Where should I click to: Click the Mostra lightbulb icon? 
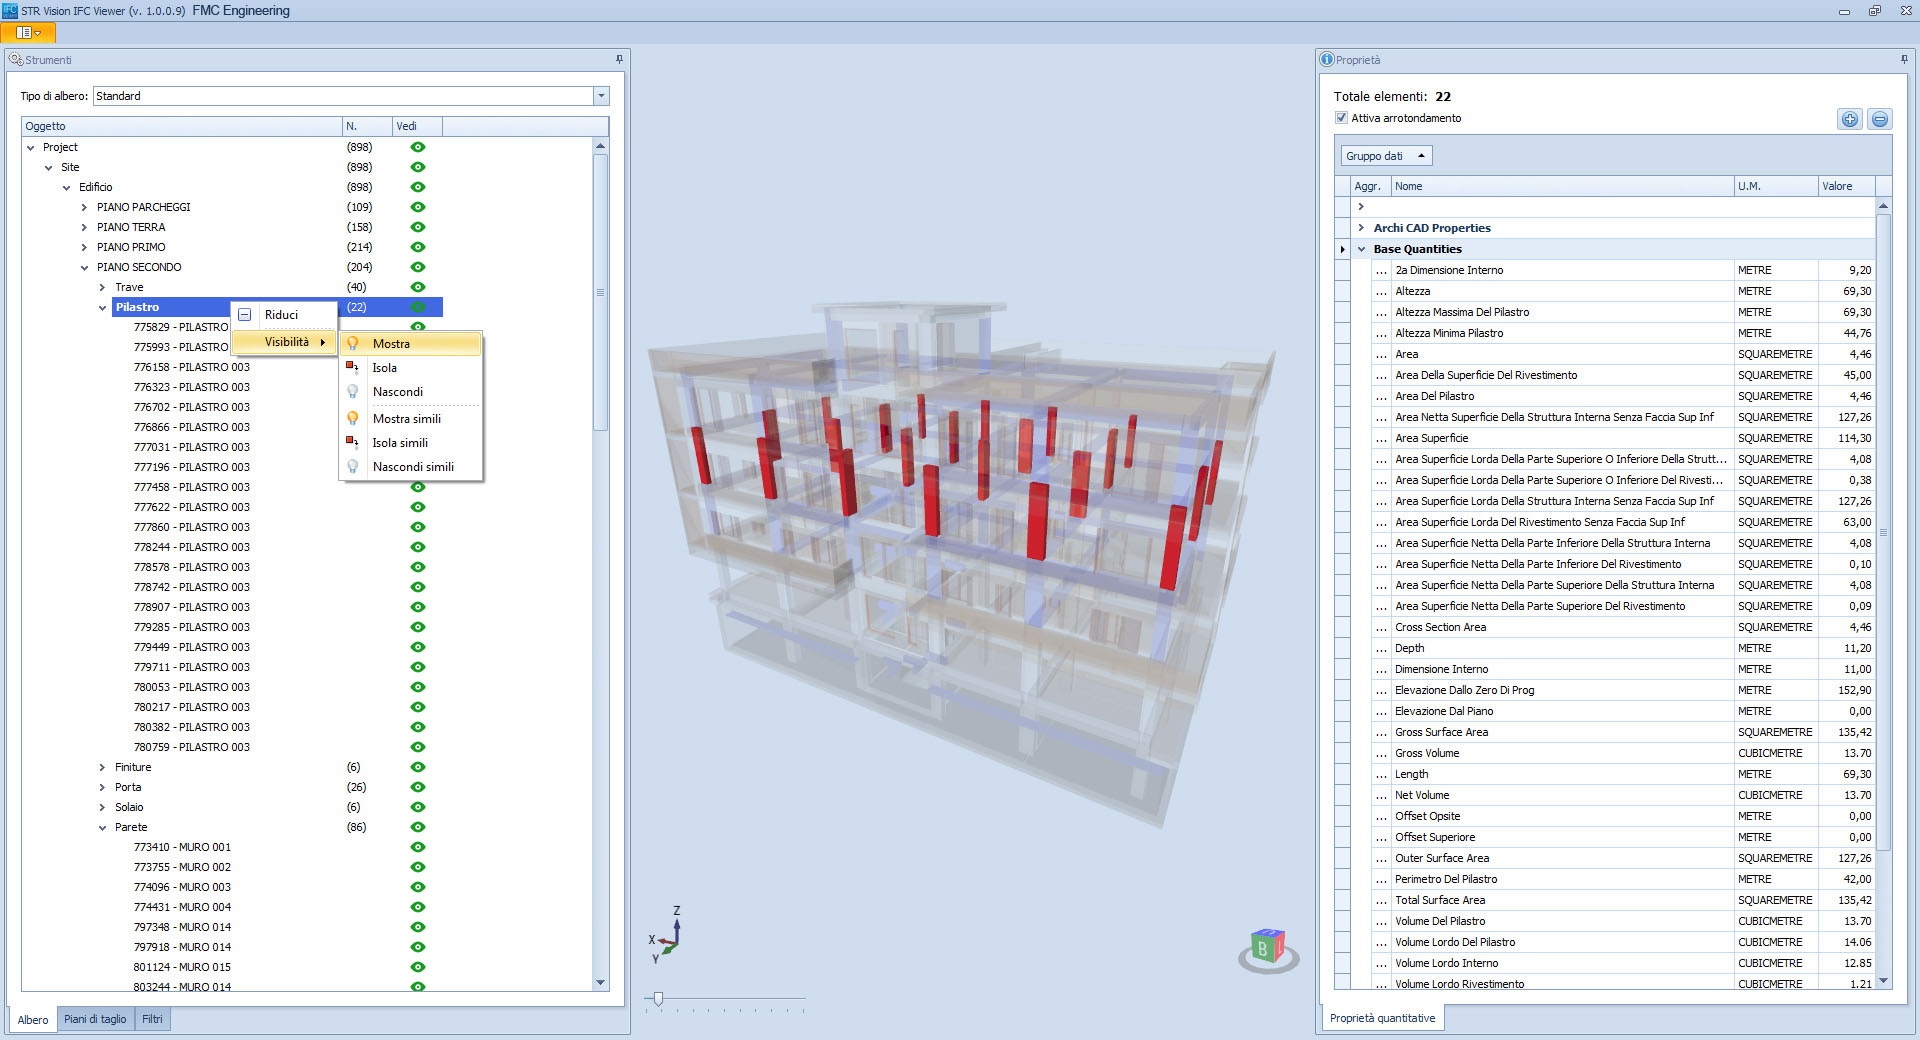(353, 343)
